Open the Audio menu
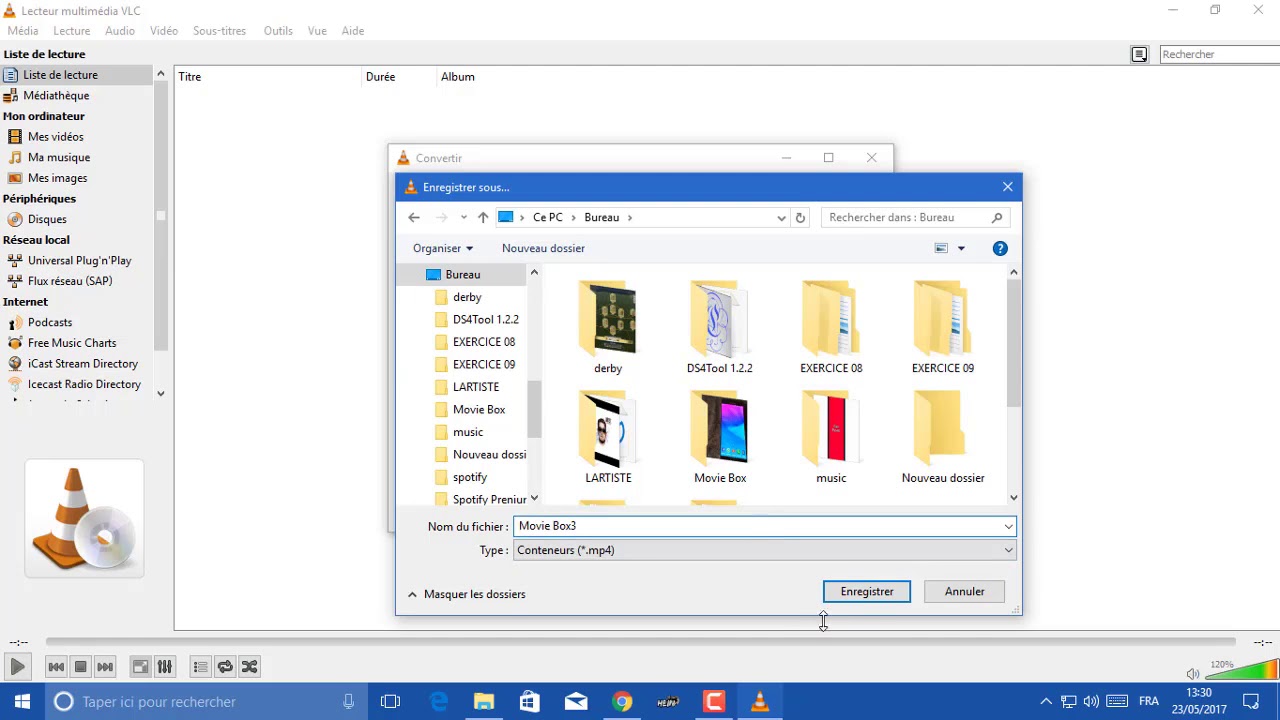 click(x=120, y=31)
